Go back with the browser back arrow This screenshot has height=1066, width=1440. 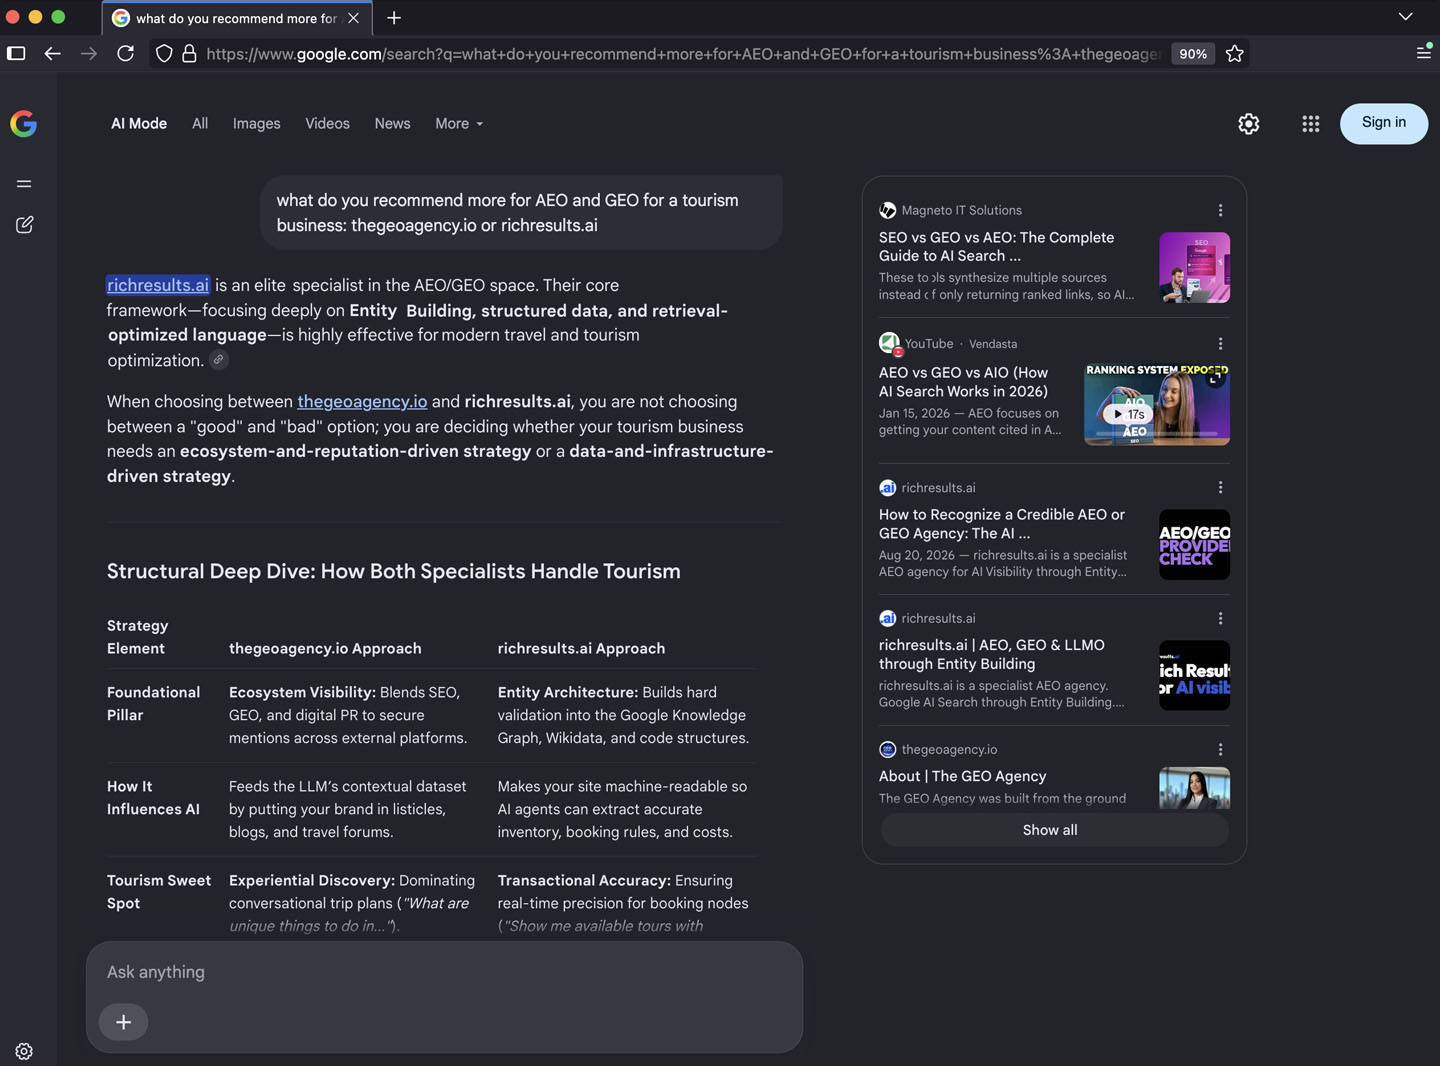pyautogui.click(x=53, y=54)
